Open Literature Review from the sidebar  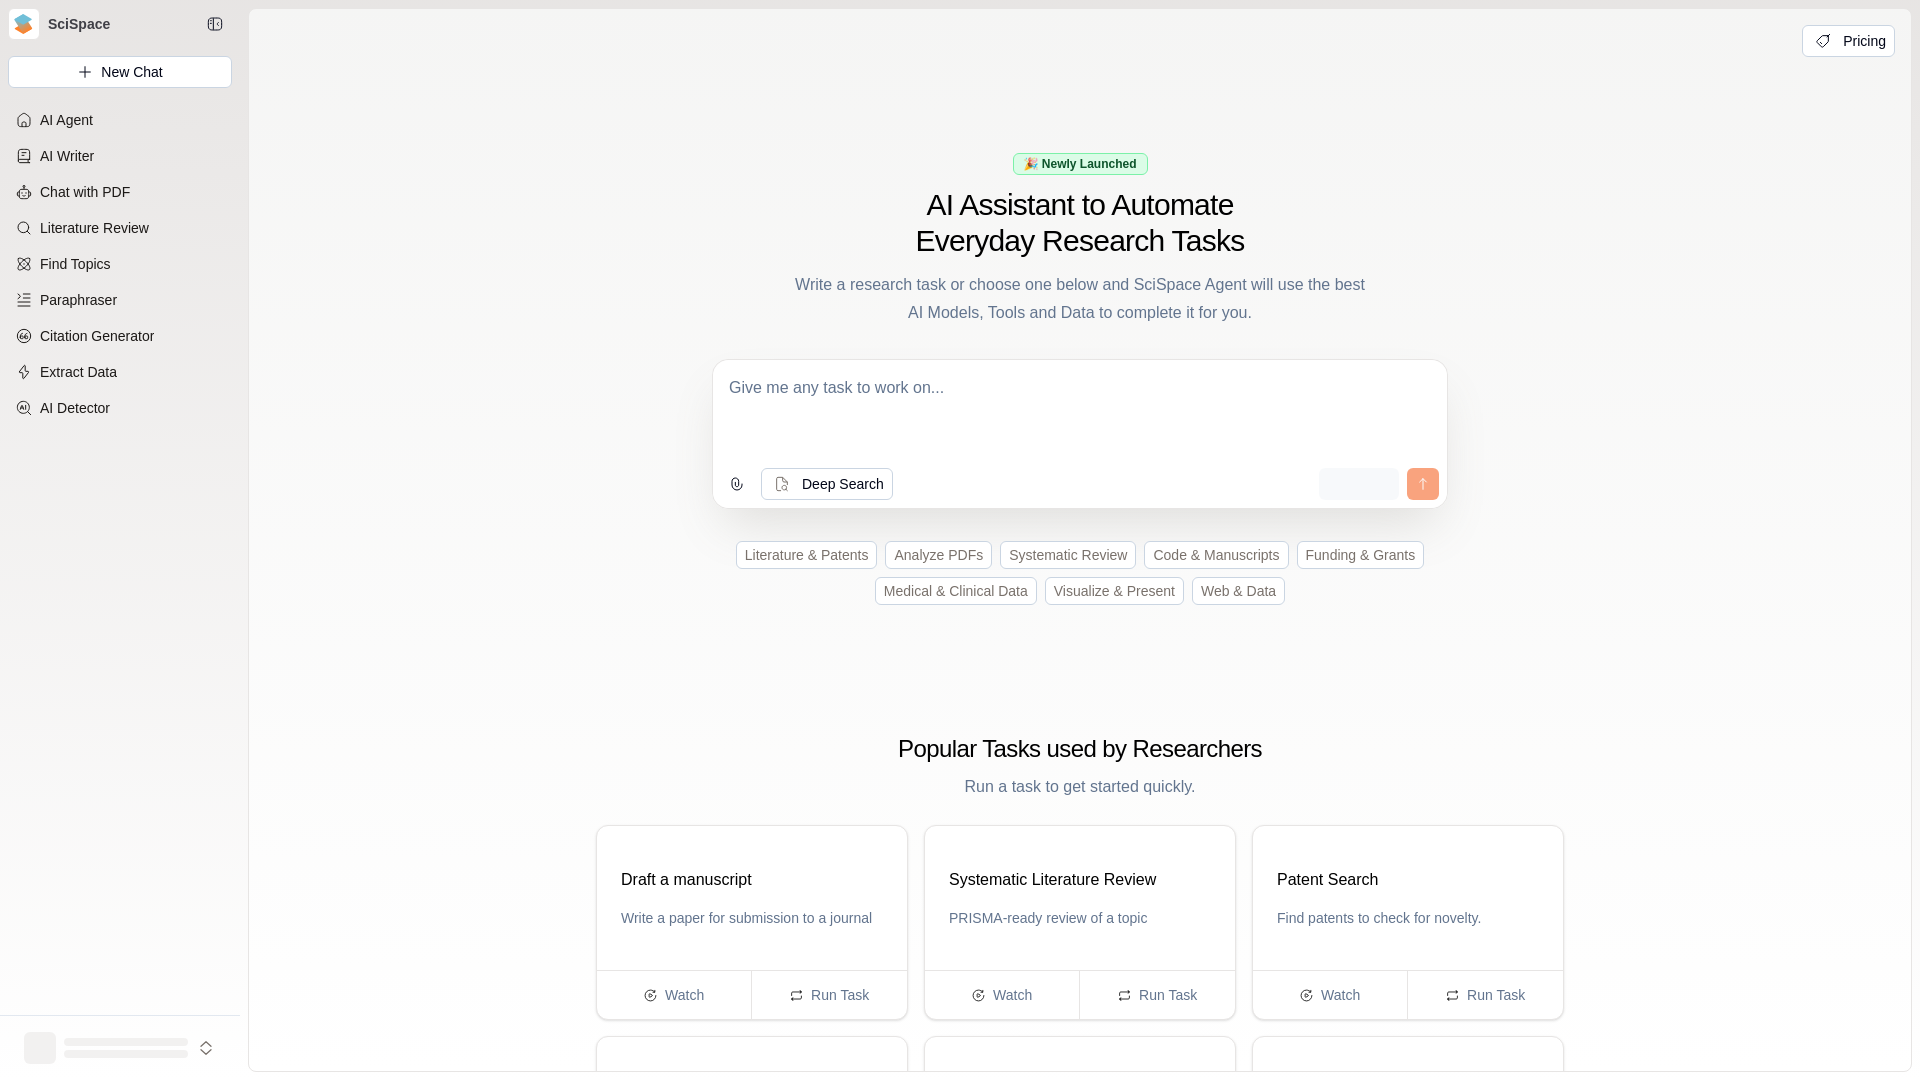pos(120,228)
